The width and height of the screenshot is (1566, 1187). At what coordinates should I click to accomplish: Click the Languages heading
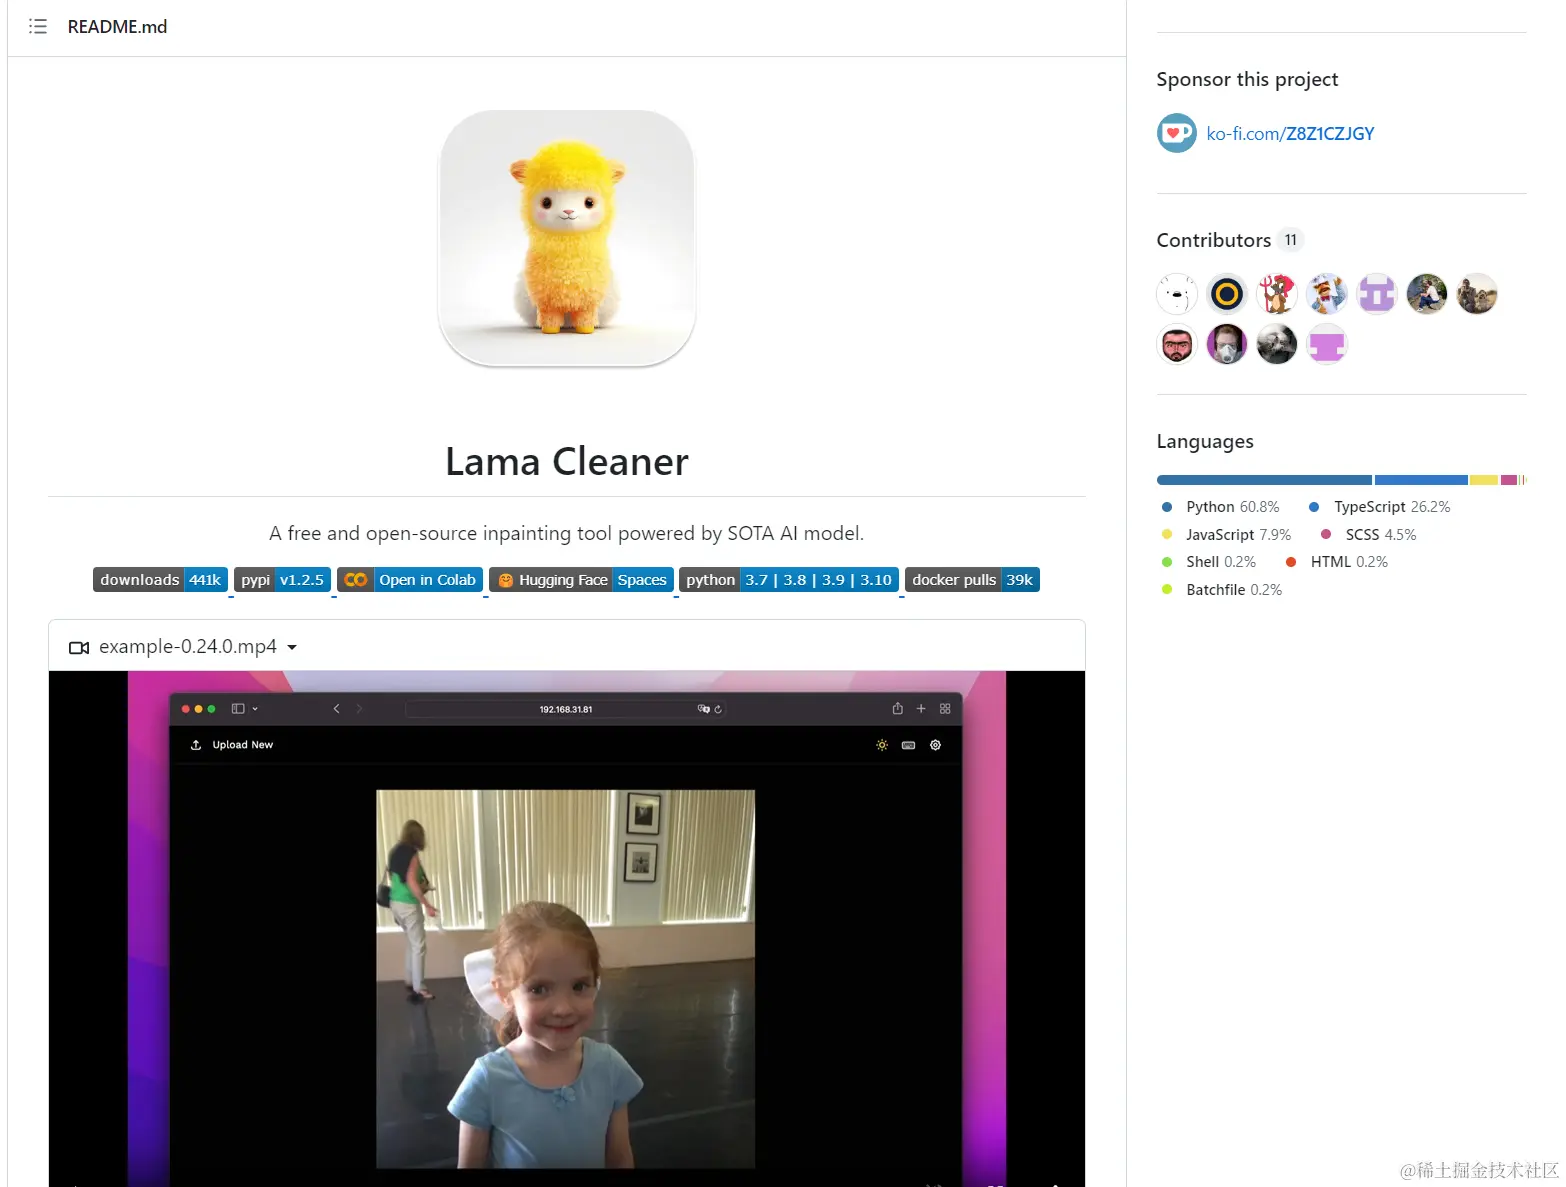1205,441
